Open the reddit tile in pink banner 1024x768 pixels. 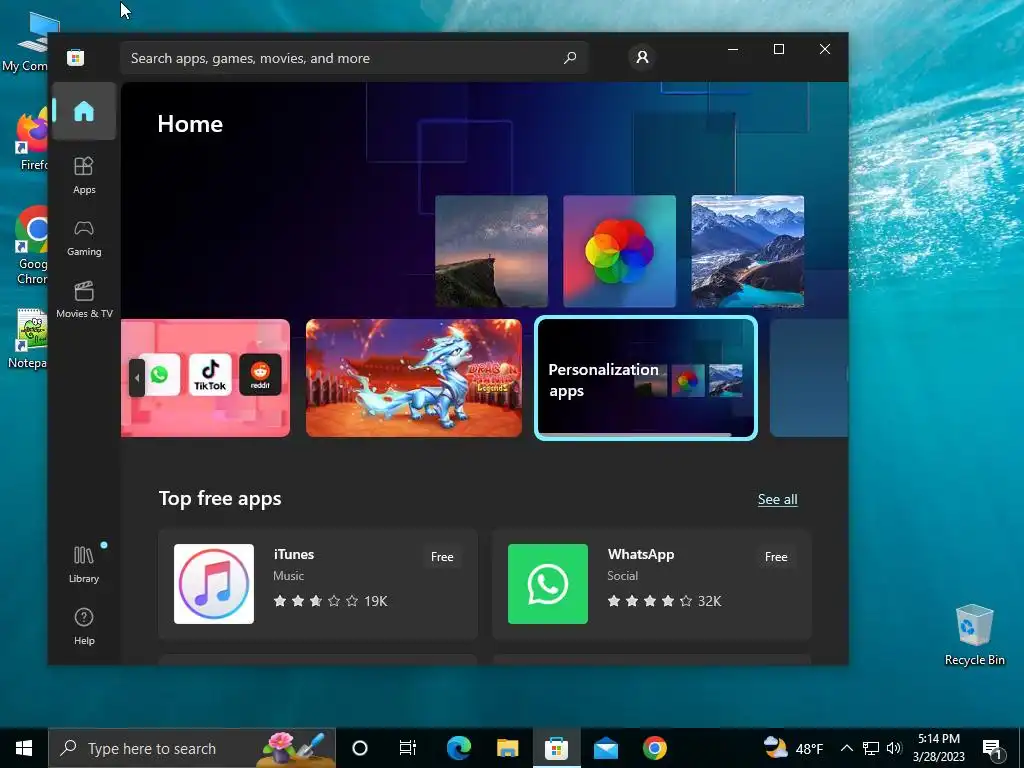coord(261,374)
